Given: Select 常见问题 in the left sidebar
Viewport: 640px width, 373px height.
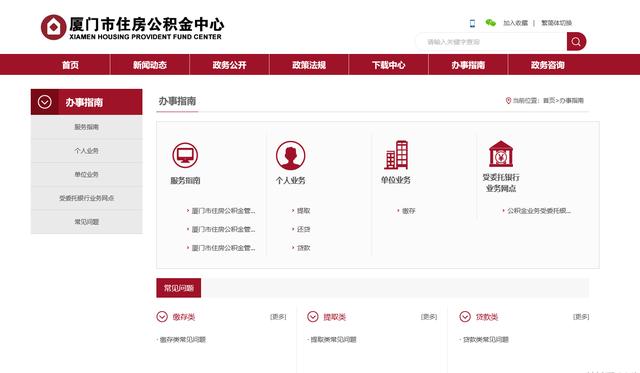Looking at the screenshot, I should (87, 222).
